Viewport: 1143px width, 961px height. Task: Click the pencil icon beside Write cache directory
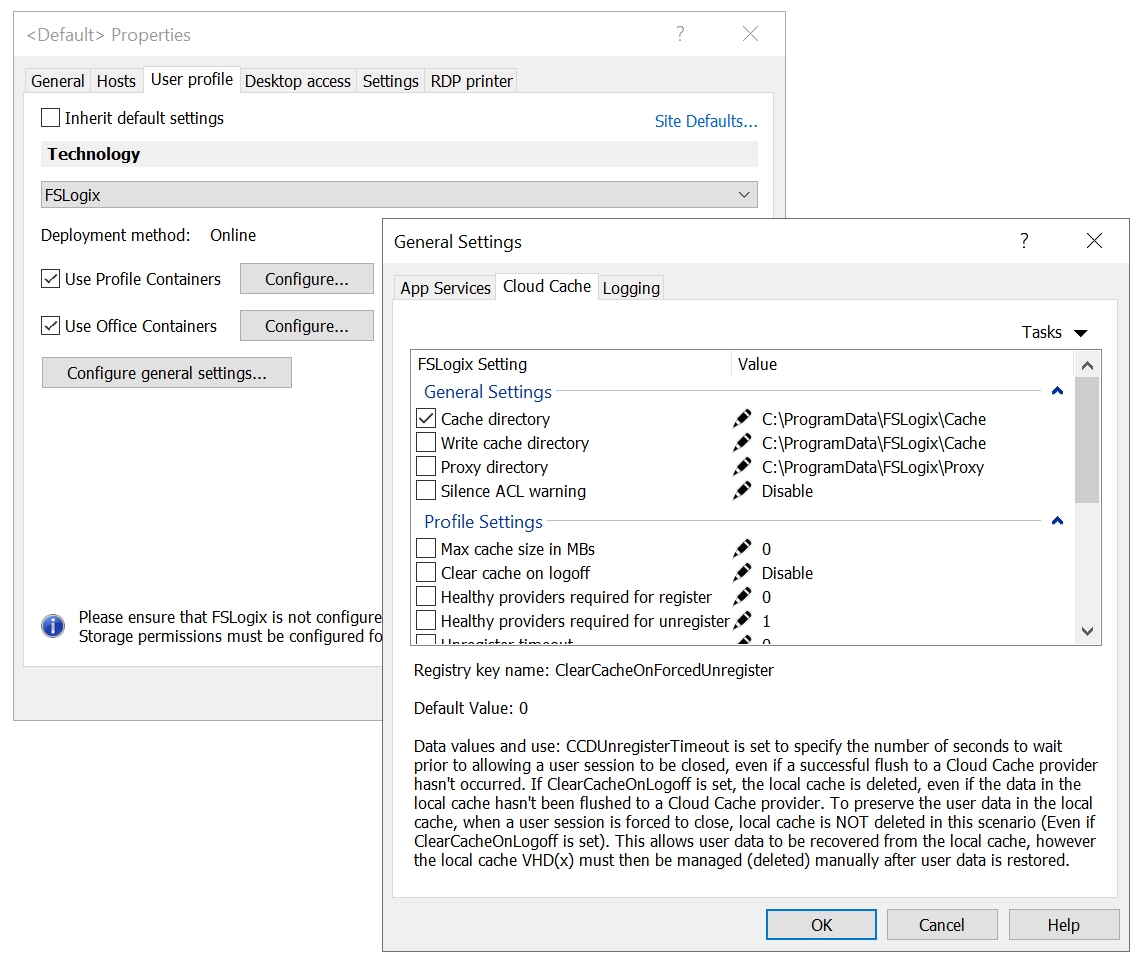point(742,443)
